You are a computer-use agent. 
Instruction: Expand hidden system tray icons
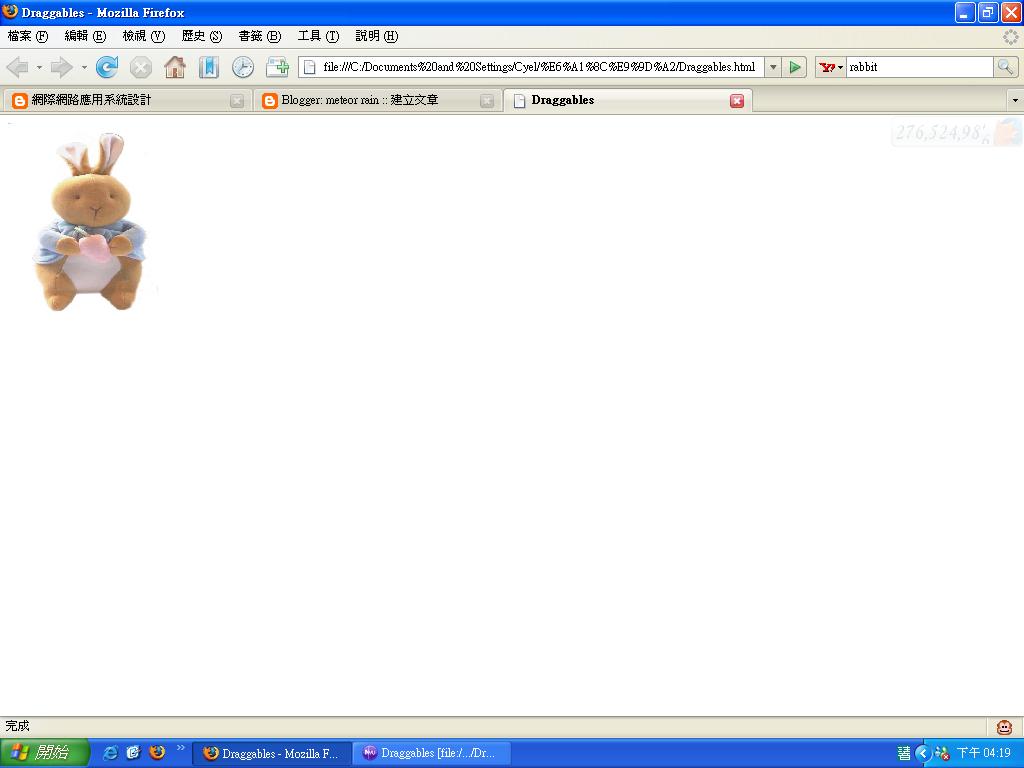click(x=922, y=754)
